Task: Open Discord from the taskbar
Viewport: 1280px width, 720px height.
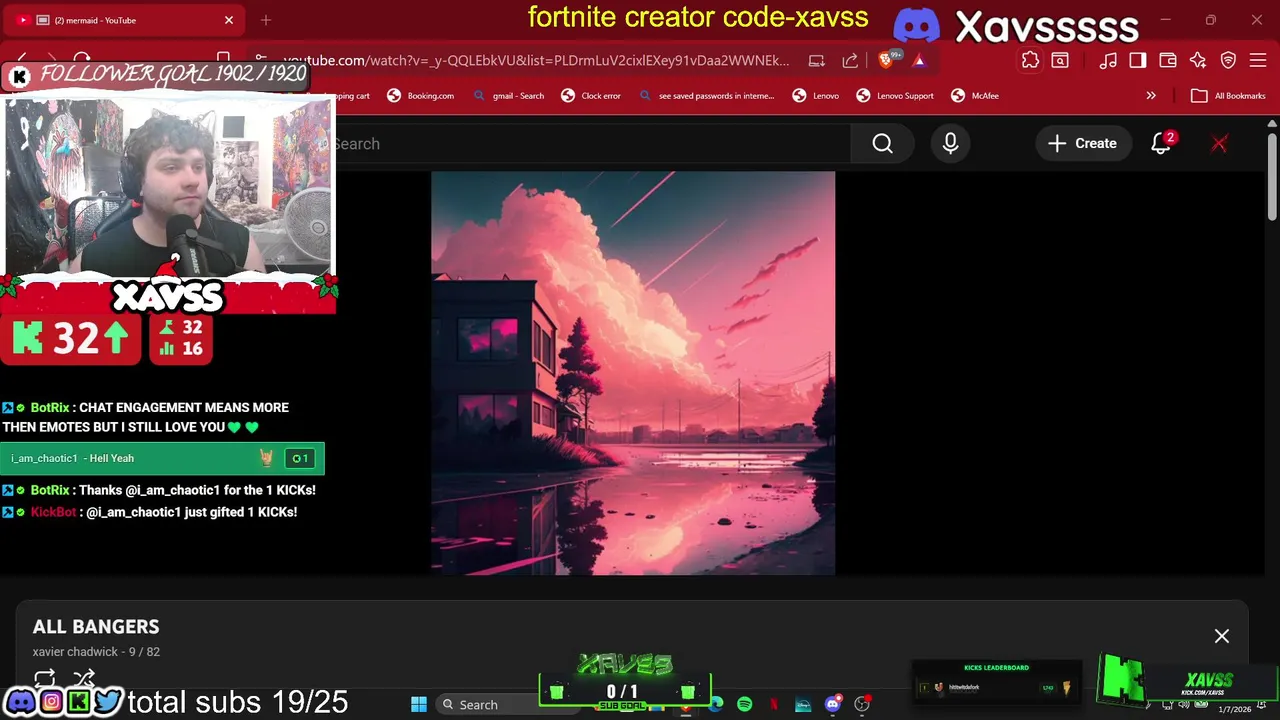Action: coord(832,705)
